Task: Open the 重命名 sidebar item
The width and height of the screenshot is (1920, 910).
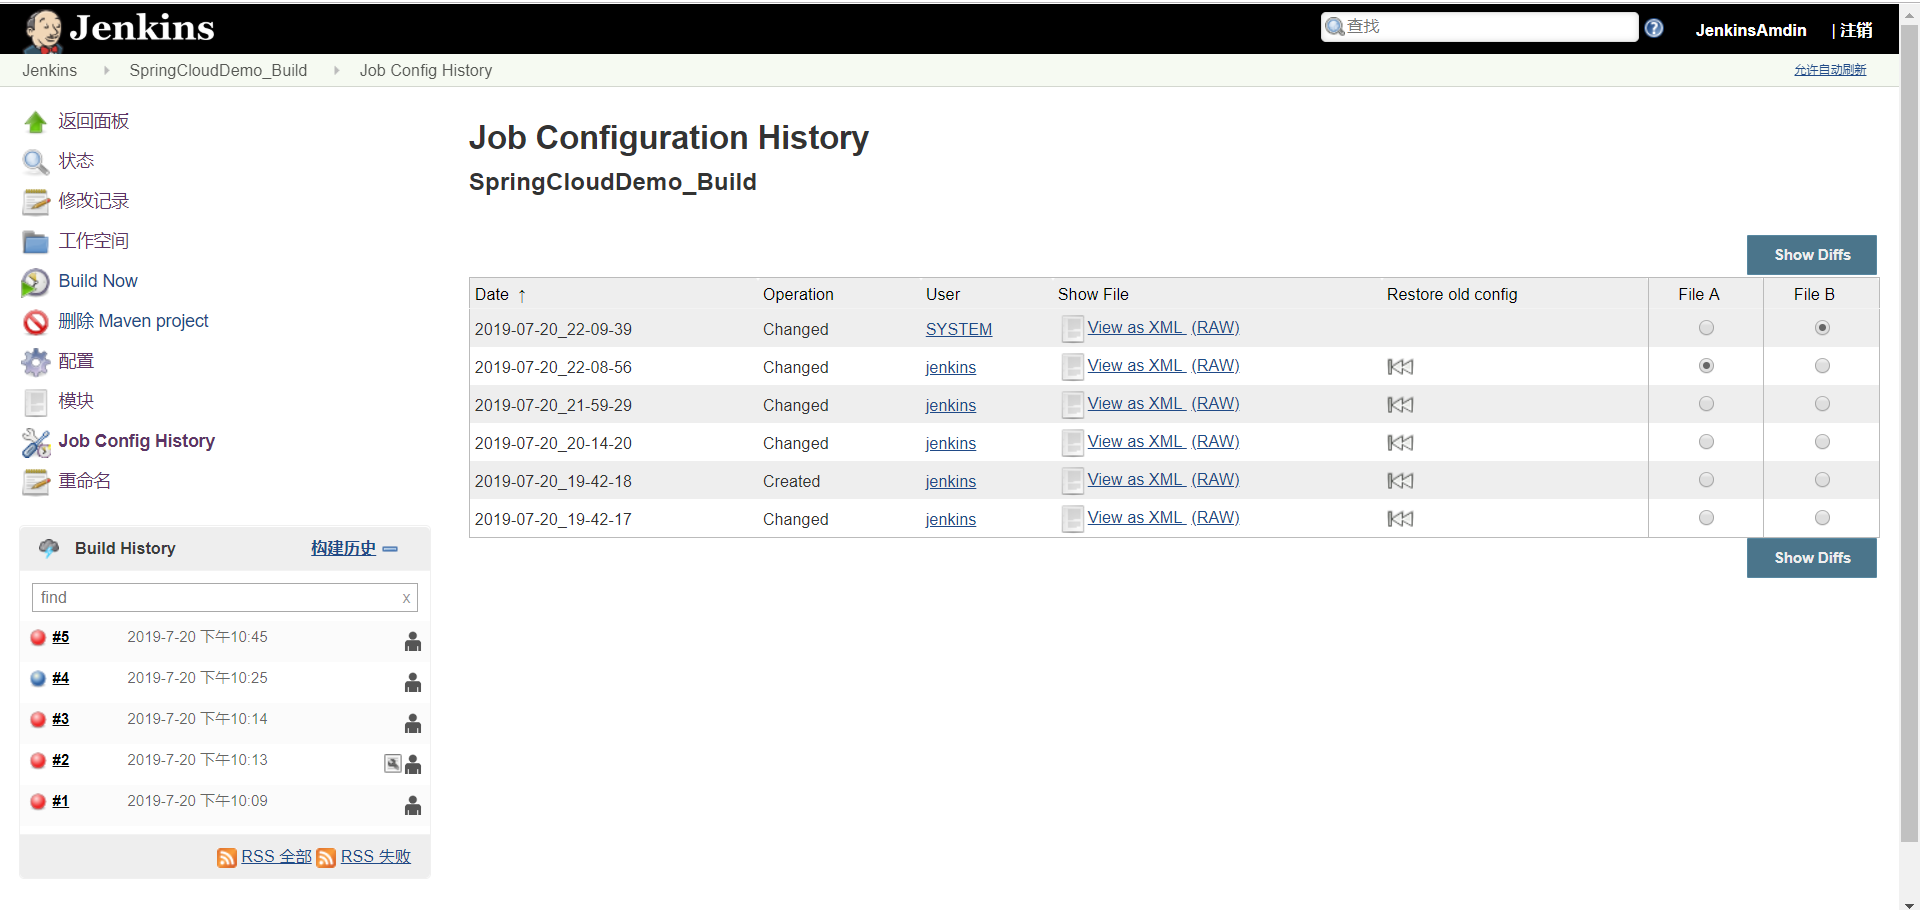Action: click(x=85, y=481)
